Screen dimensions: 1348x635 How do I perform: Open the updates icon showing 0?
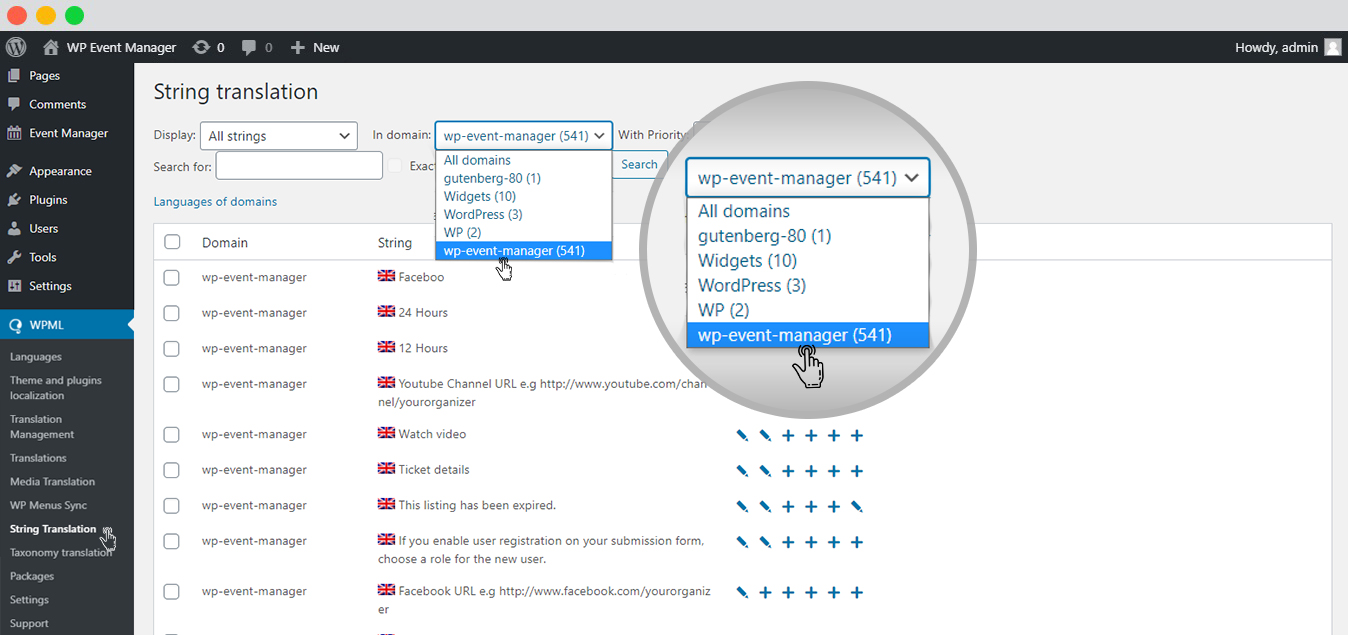(x=201, y=47)
